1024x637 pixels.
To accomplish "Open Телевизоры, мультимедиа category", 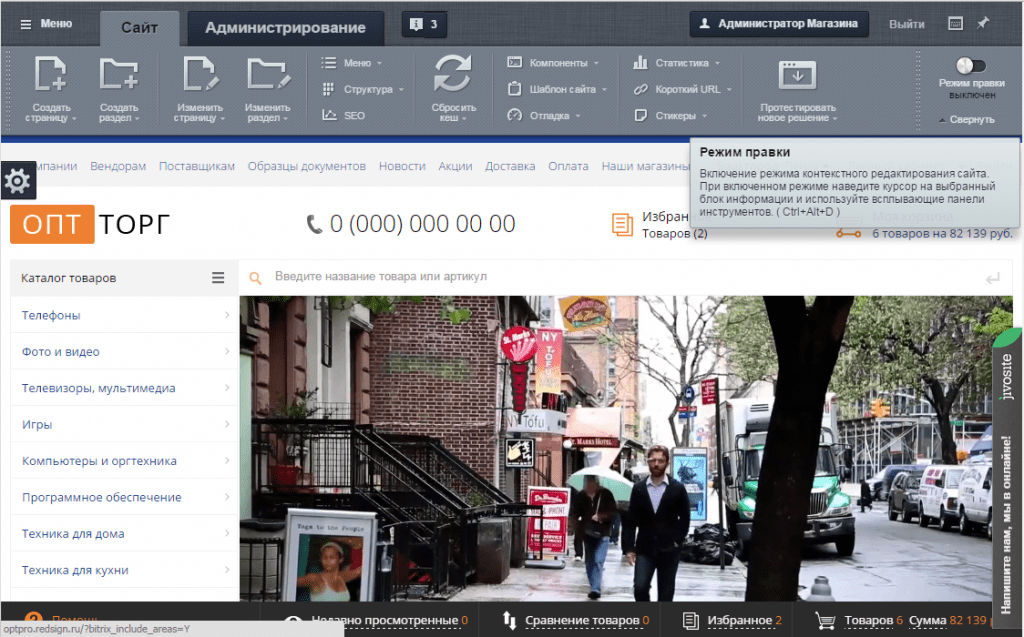I will [x=124, y=388].
